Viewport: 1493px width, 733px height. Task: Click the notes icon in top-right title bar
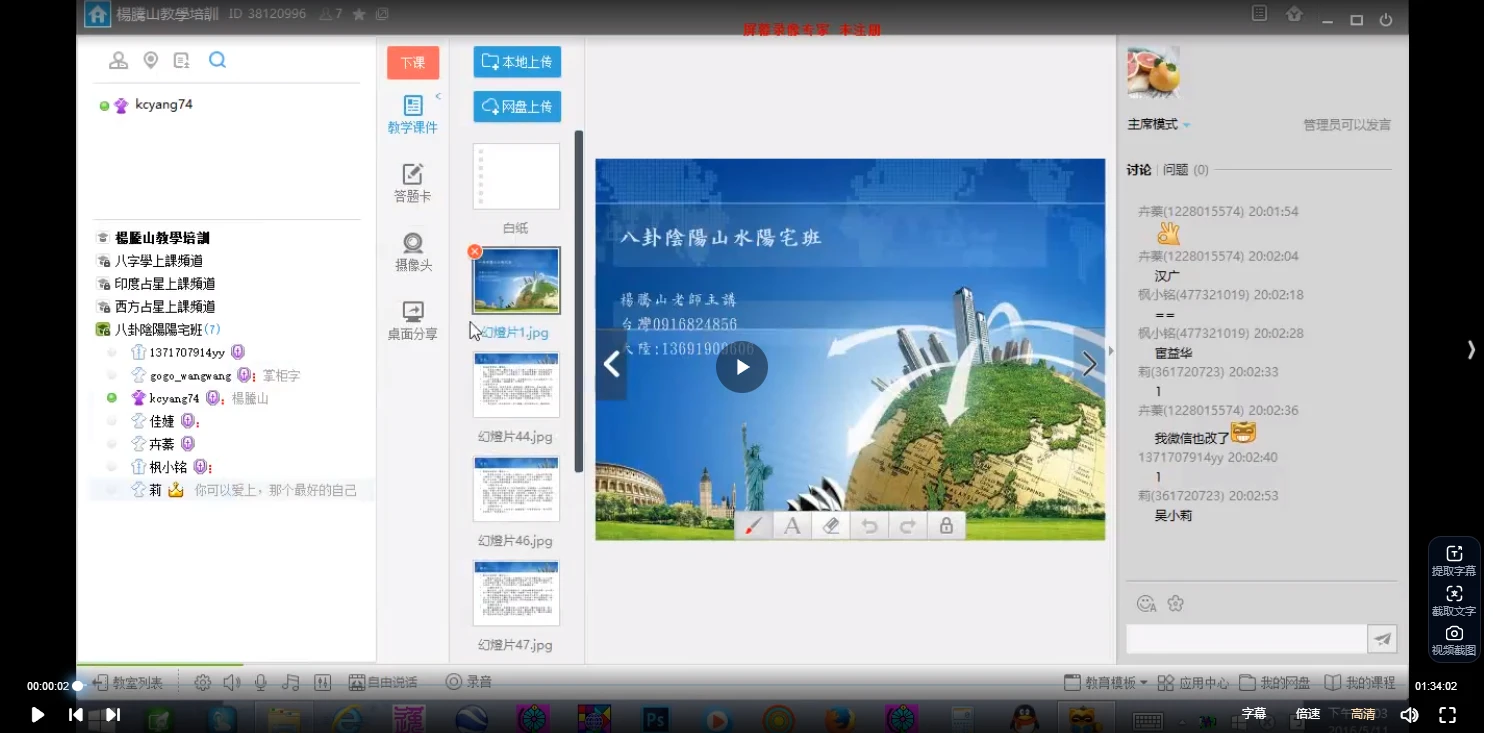tap(1260, 14)
